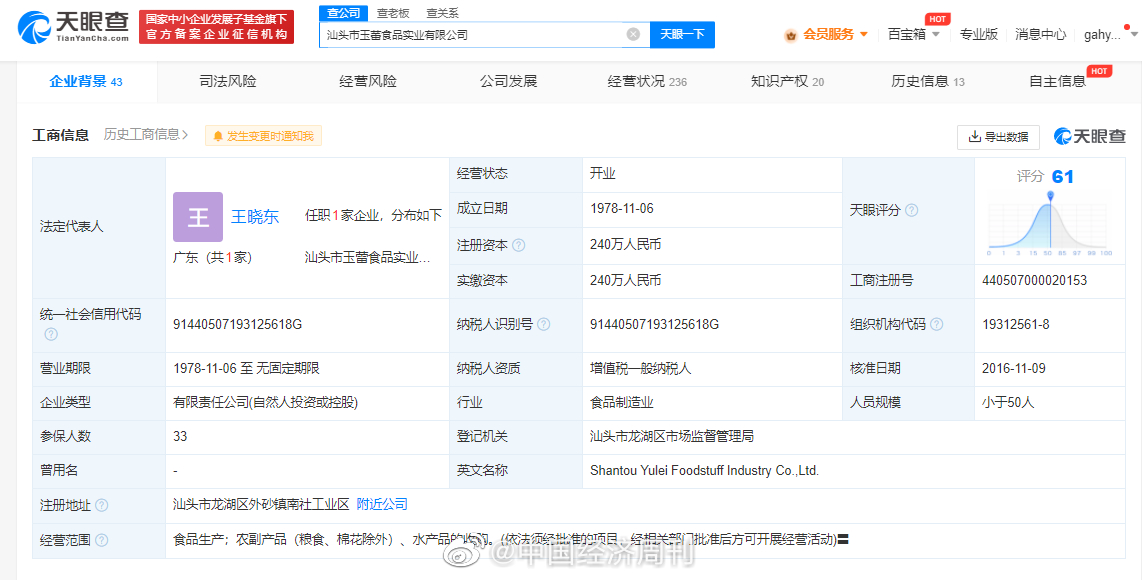1142x580 pixels.
Task: Click the purple 王 avatar of the legal representative
Action: 198,217
